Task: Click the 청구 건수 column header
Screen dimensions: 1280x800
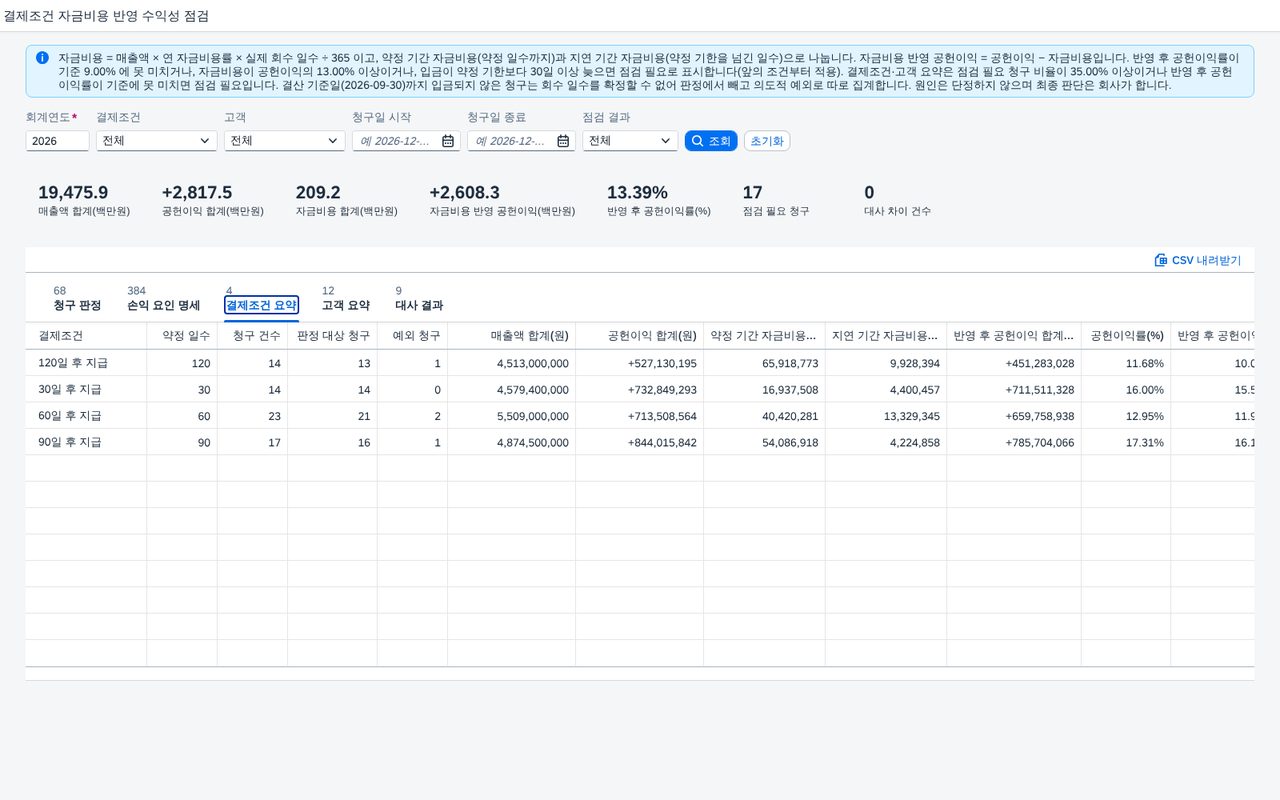Action: point(252,336)
